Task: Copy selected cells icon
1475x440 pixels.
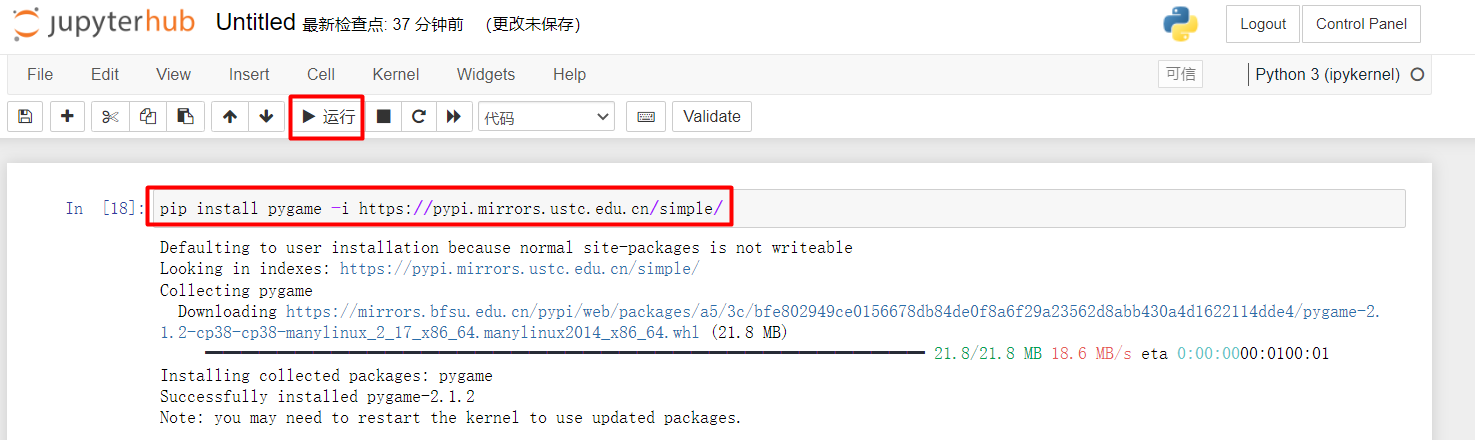Action: (x=148, y=117)
